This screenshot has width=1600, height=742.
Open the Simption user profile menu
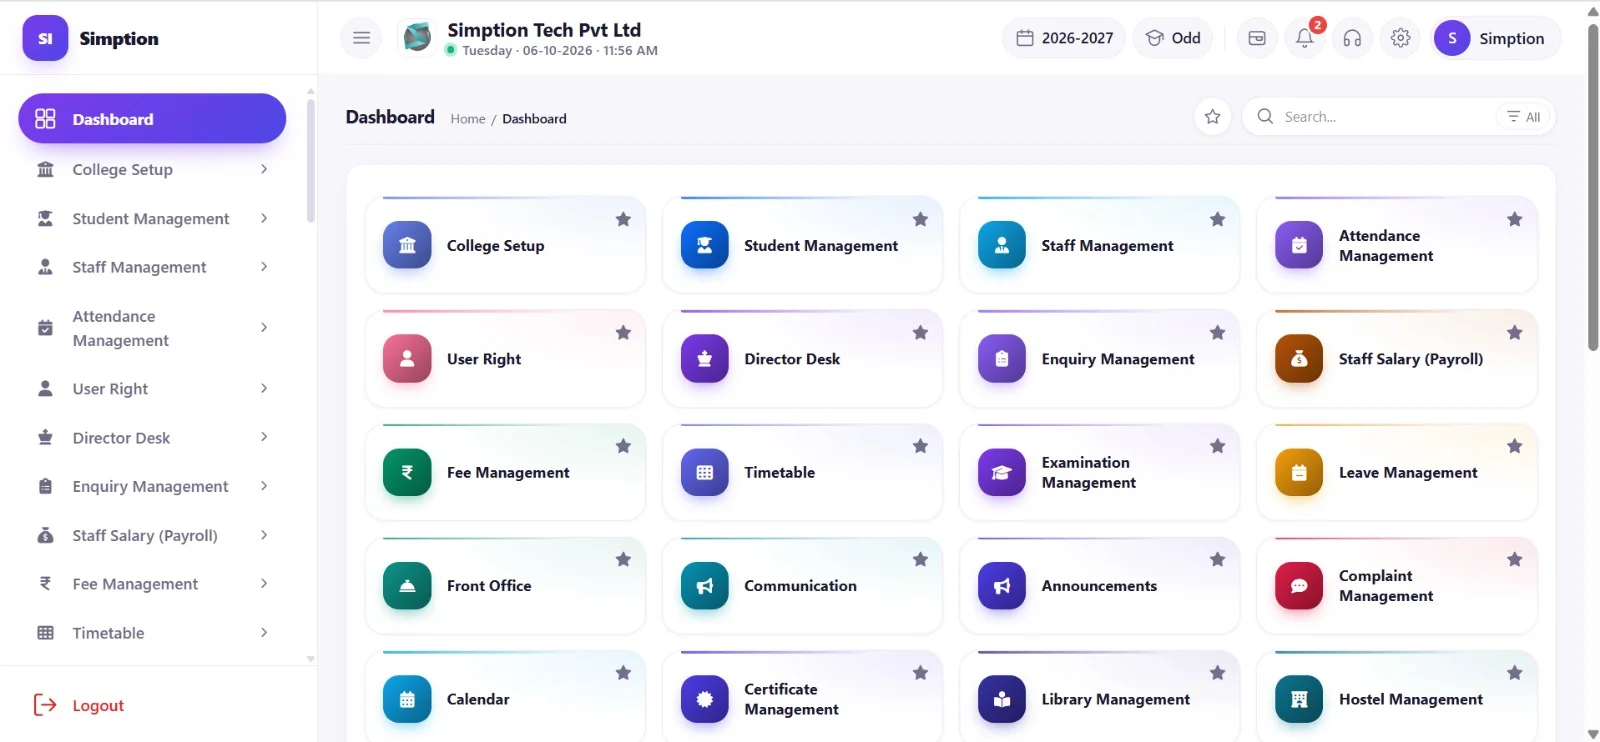click(1495, 38)
